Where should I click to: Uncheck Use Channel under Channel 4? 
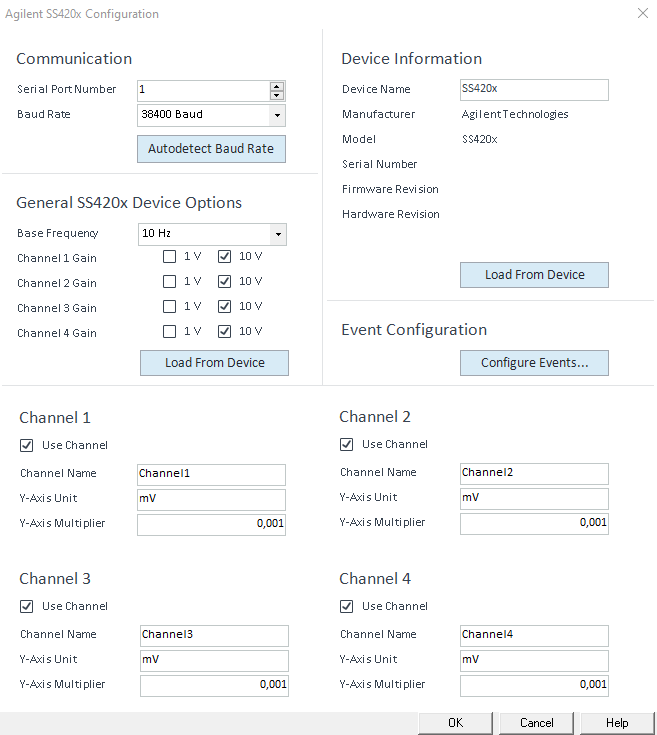point(347,606)
